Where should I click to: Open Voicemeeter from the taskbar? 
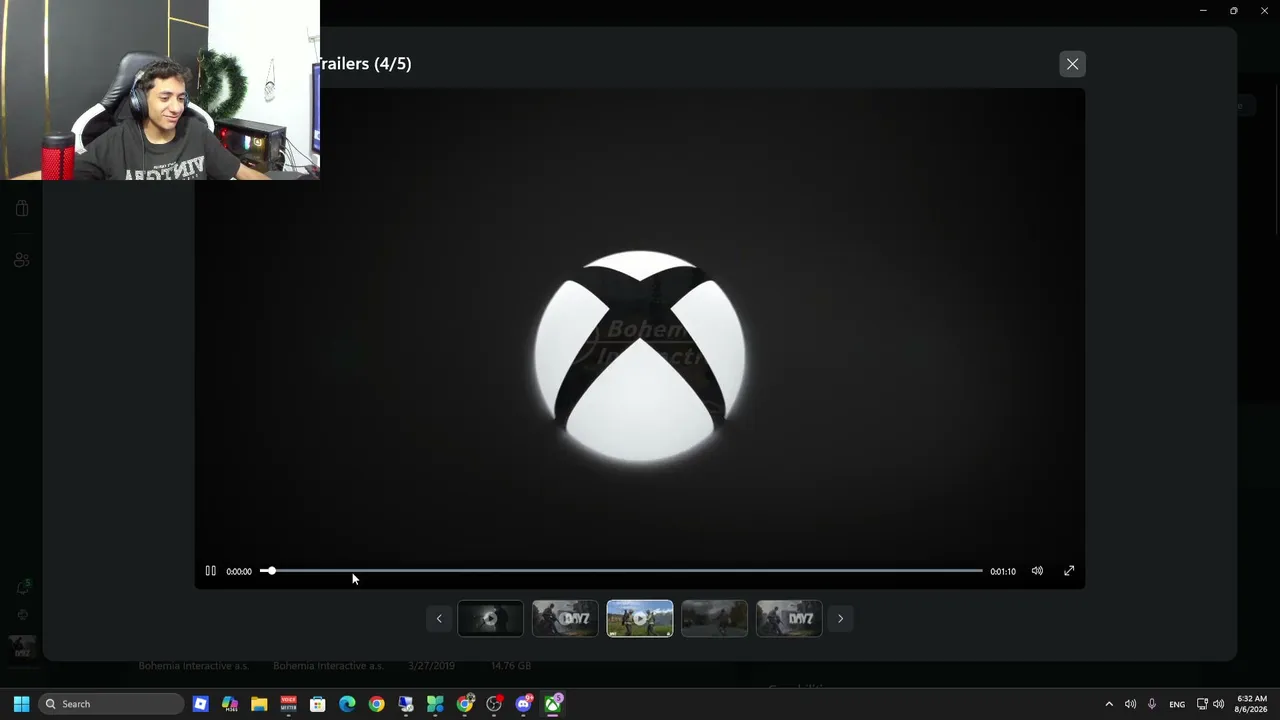pos(288,704)
